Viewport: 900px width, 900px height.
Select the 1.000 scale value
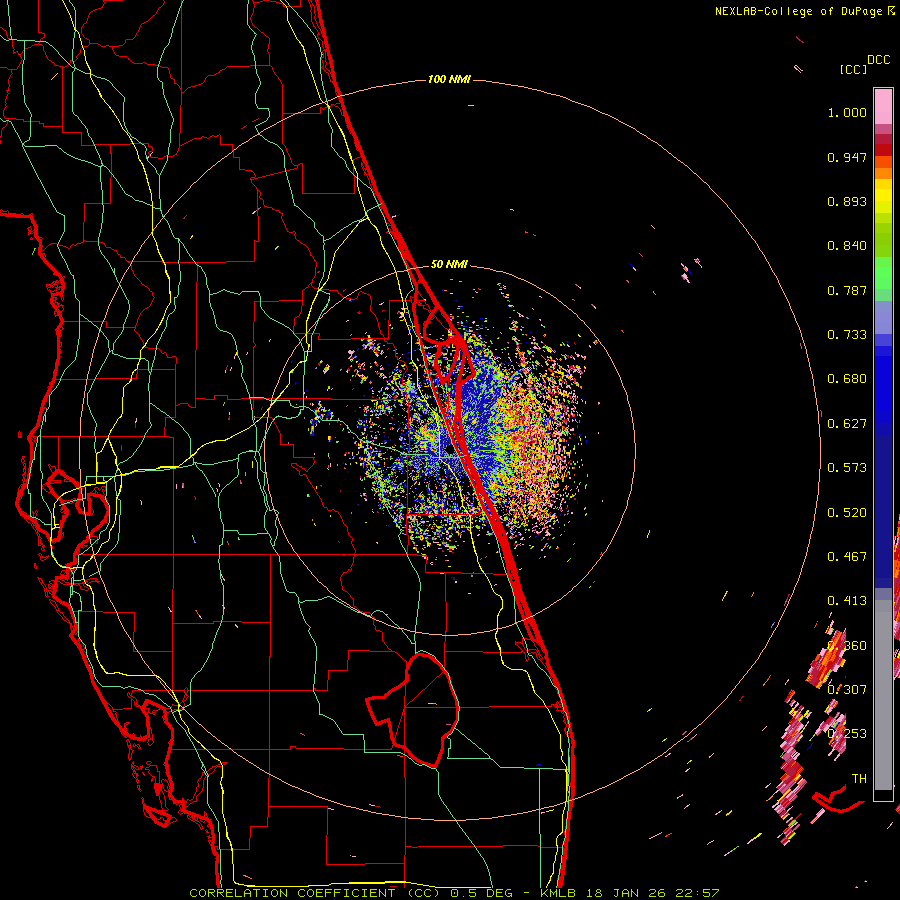(x=847, y=112)
